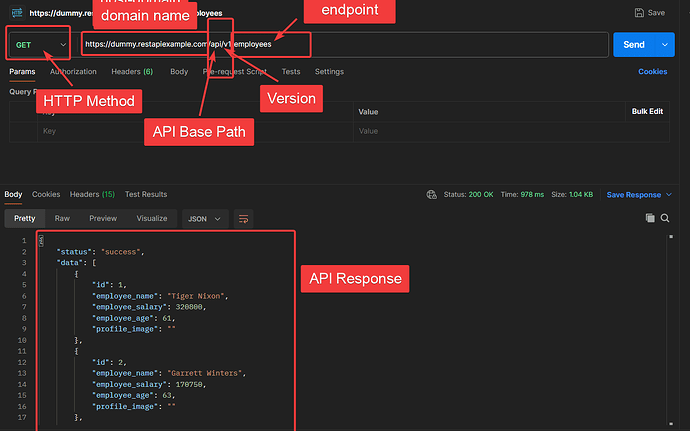Screen dimensions: 690x431
Task: Select the Tests tab
Action: [291, 72]
